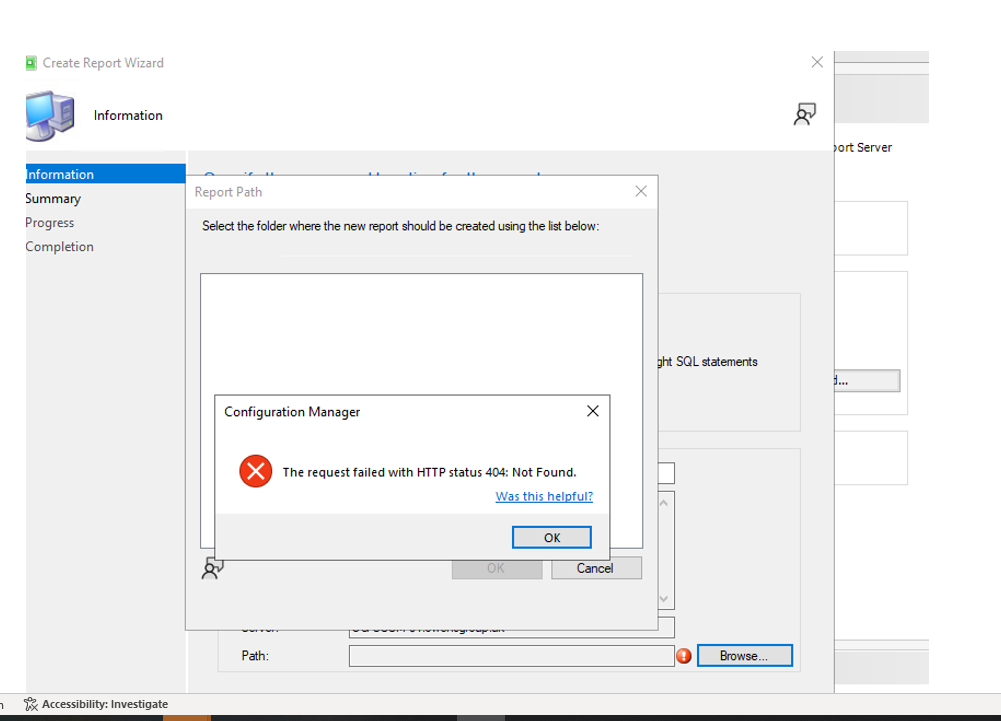Viewport: 1001px width, 721px height.
Task: Click the feedback icon in the wizard header
Action: [804, 114]
